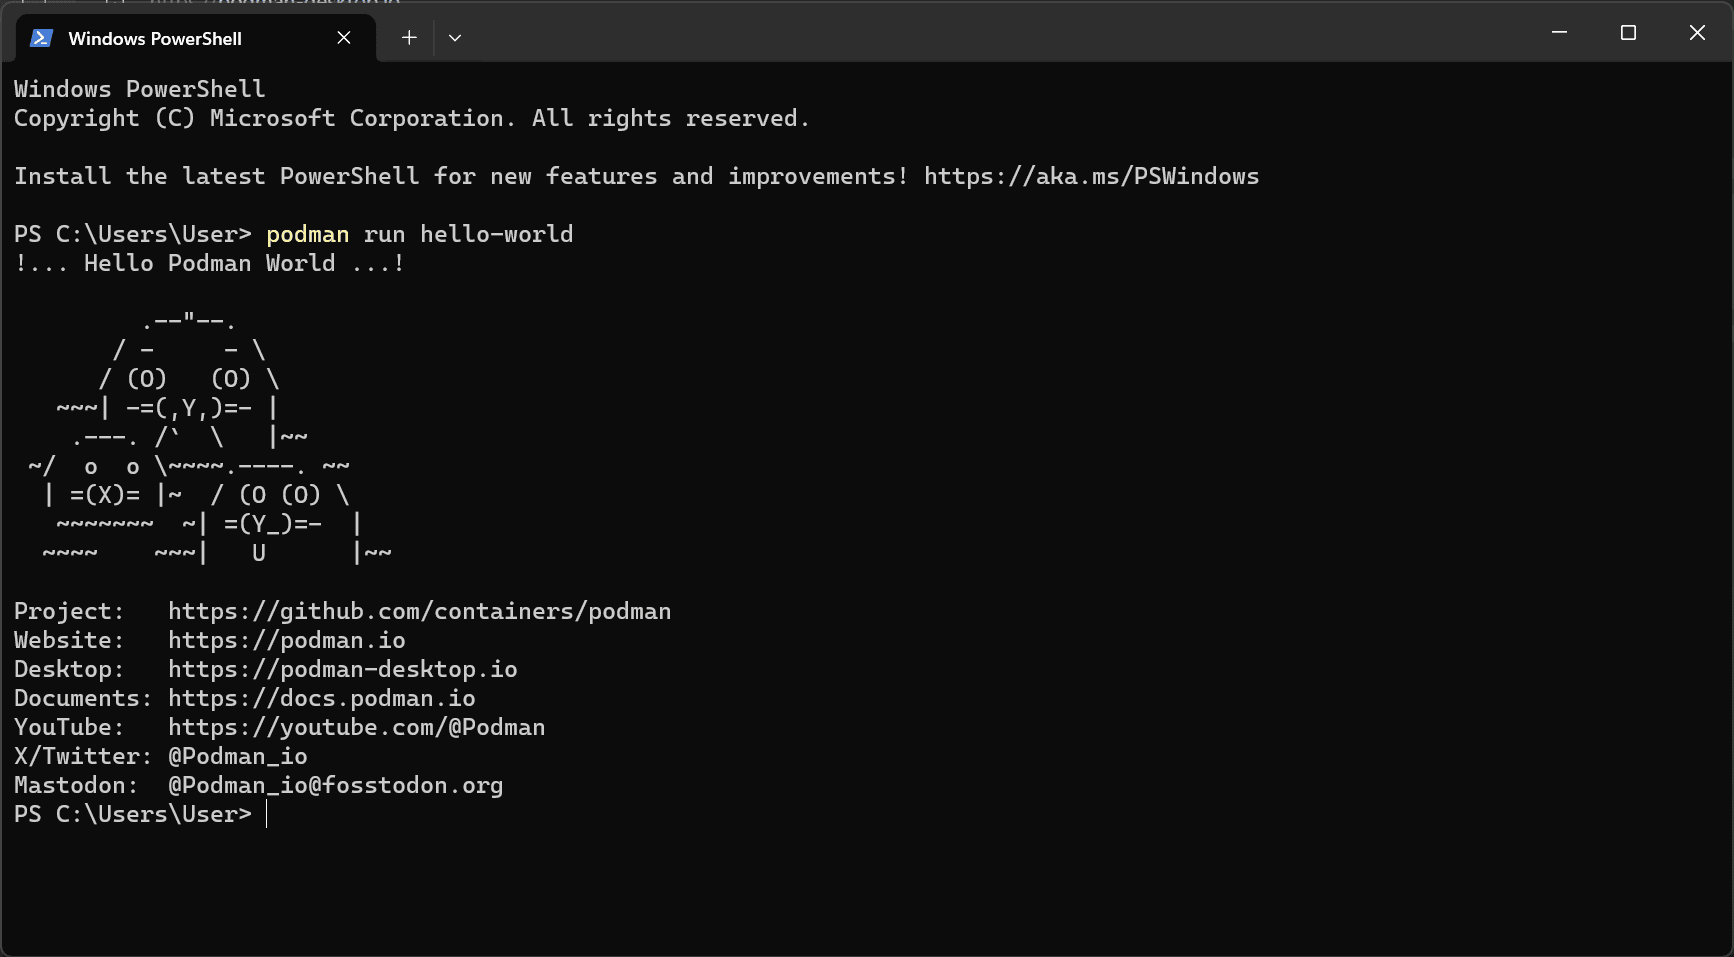This screenshot has height=957, width=1734.
Task: Click the selkie ASCII art graphic
Action: tap(200, 440)
